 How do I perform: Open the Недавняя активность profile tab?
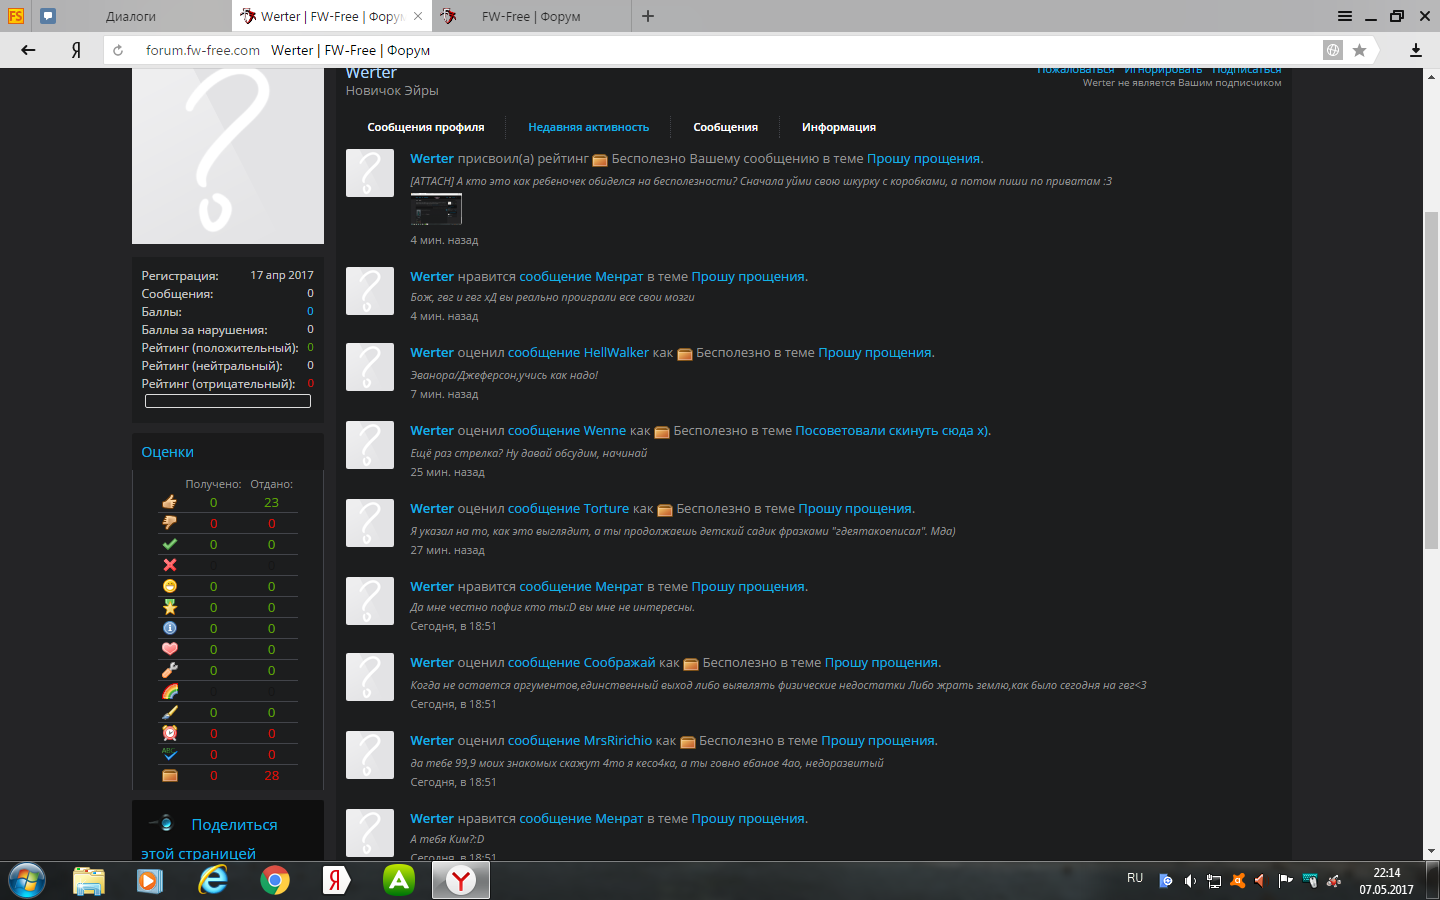(588, 127)
